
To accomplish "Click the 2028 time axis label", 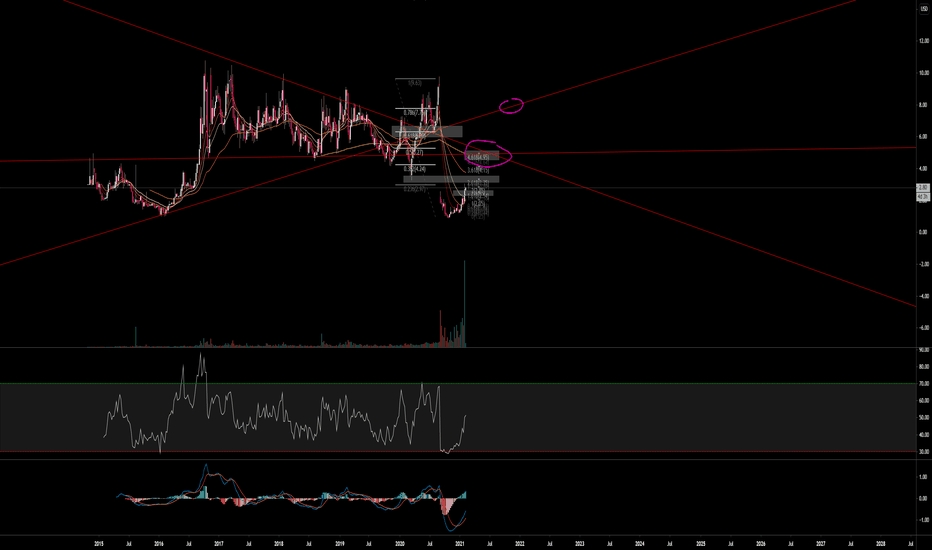I will 881,543.
